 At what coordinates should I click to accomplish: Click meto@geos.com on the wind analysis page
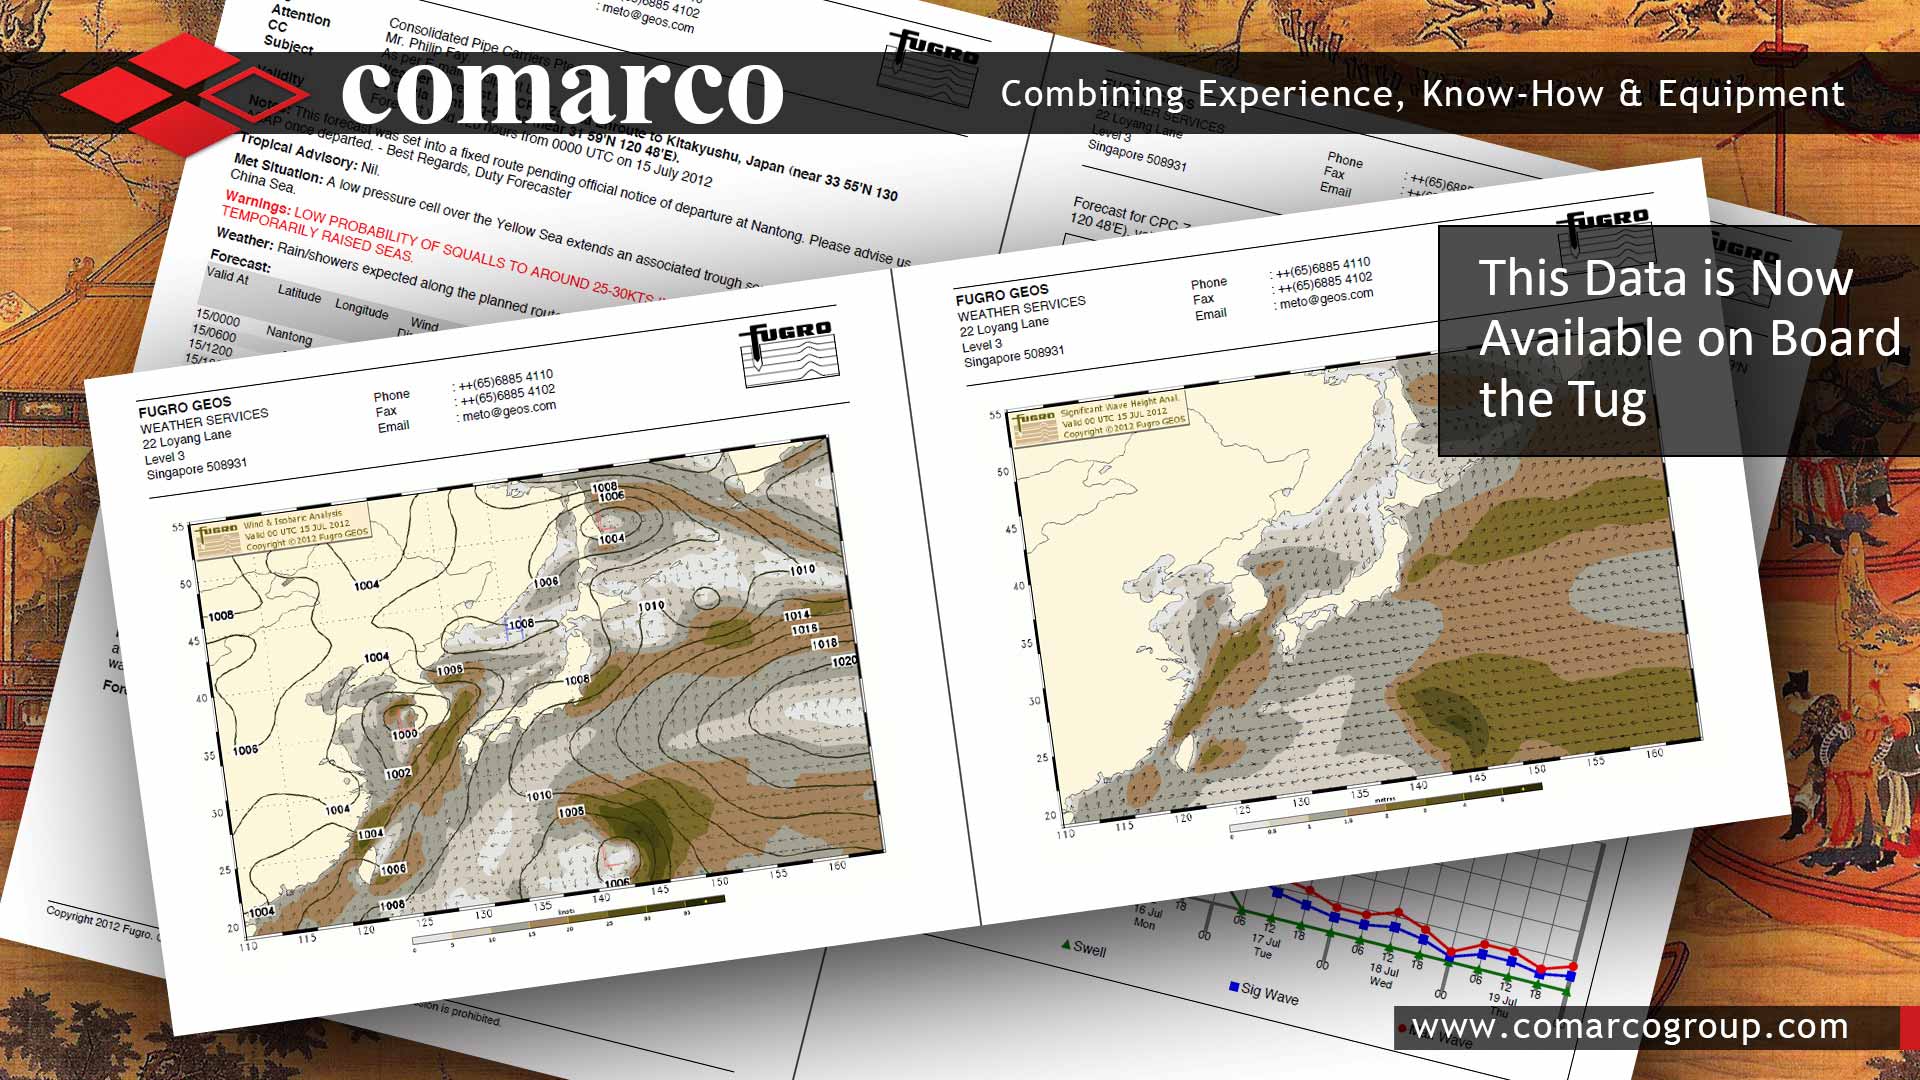(509, 410)
